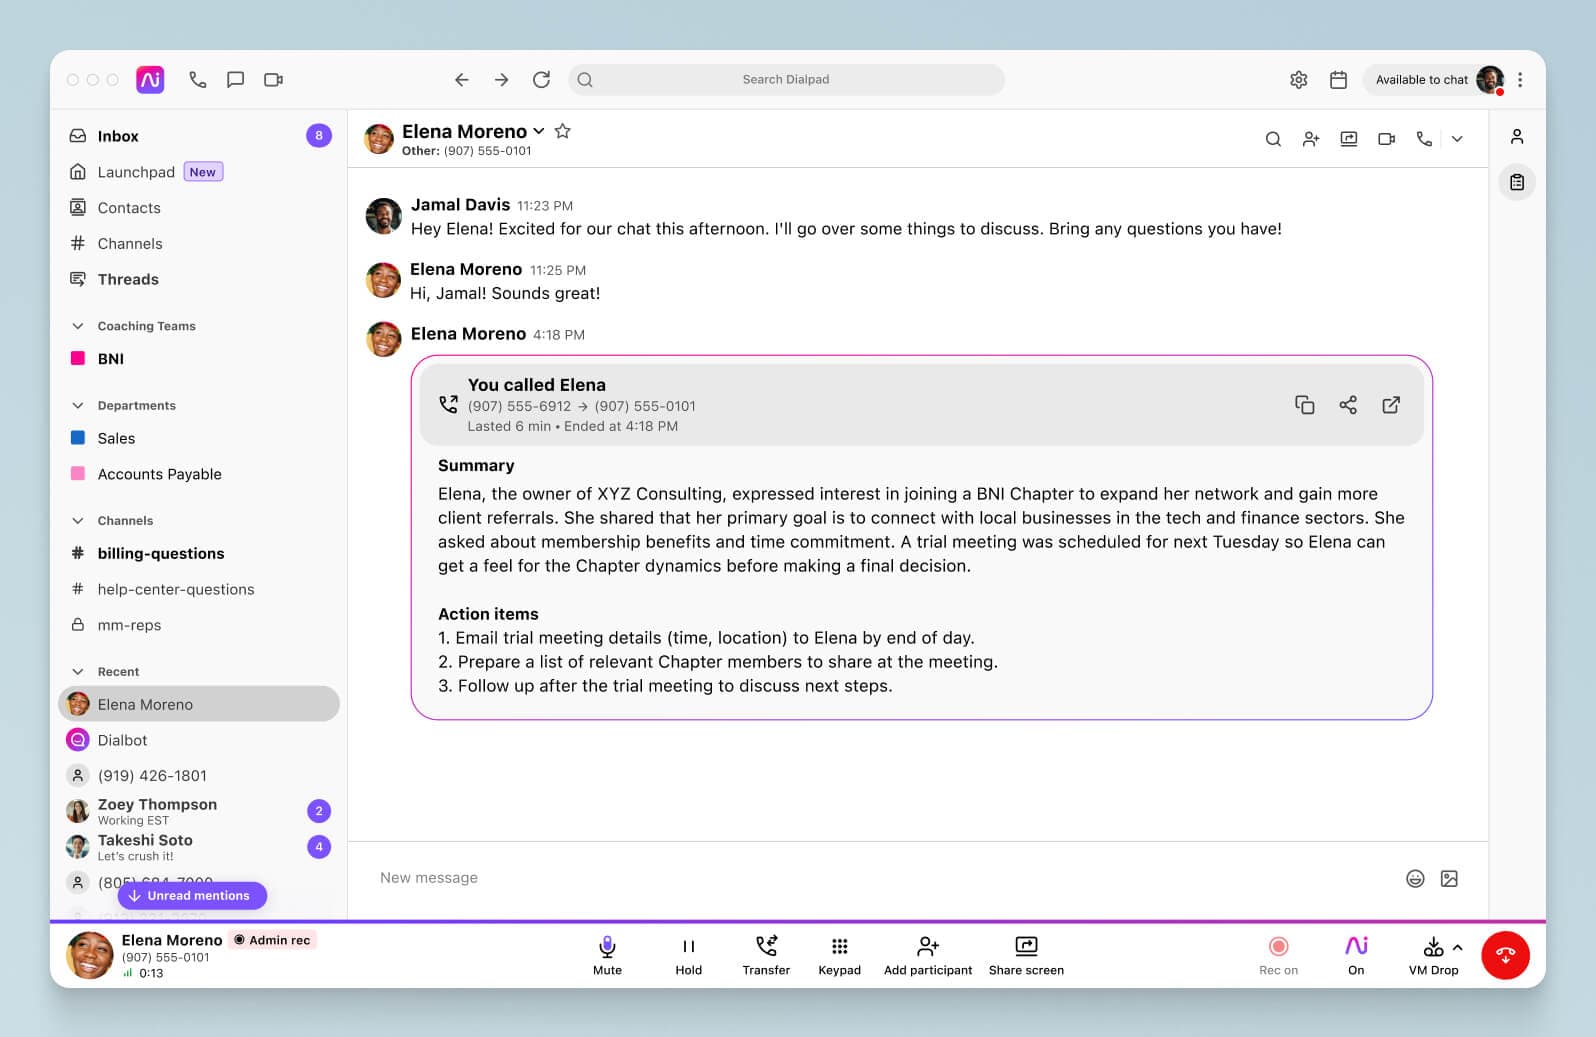Screen dimensions: 1596x1037
Task: Open the keypad during the call
Action: [x=839, y=955]
